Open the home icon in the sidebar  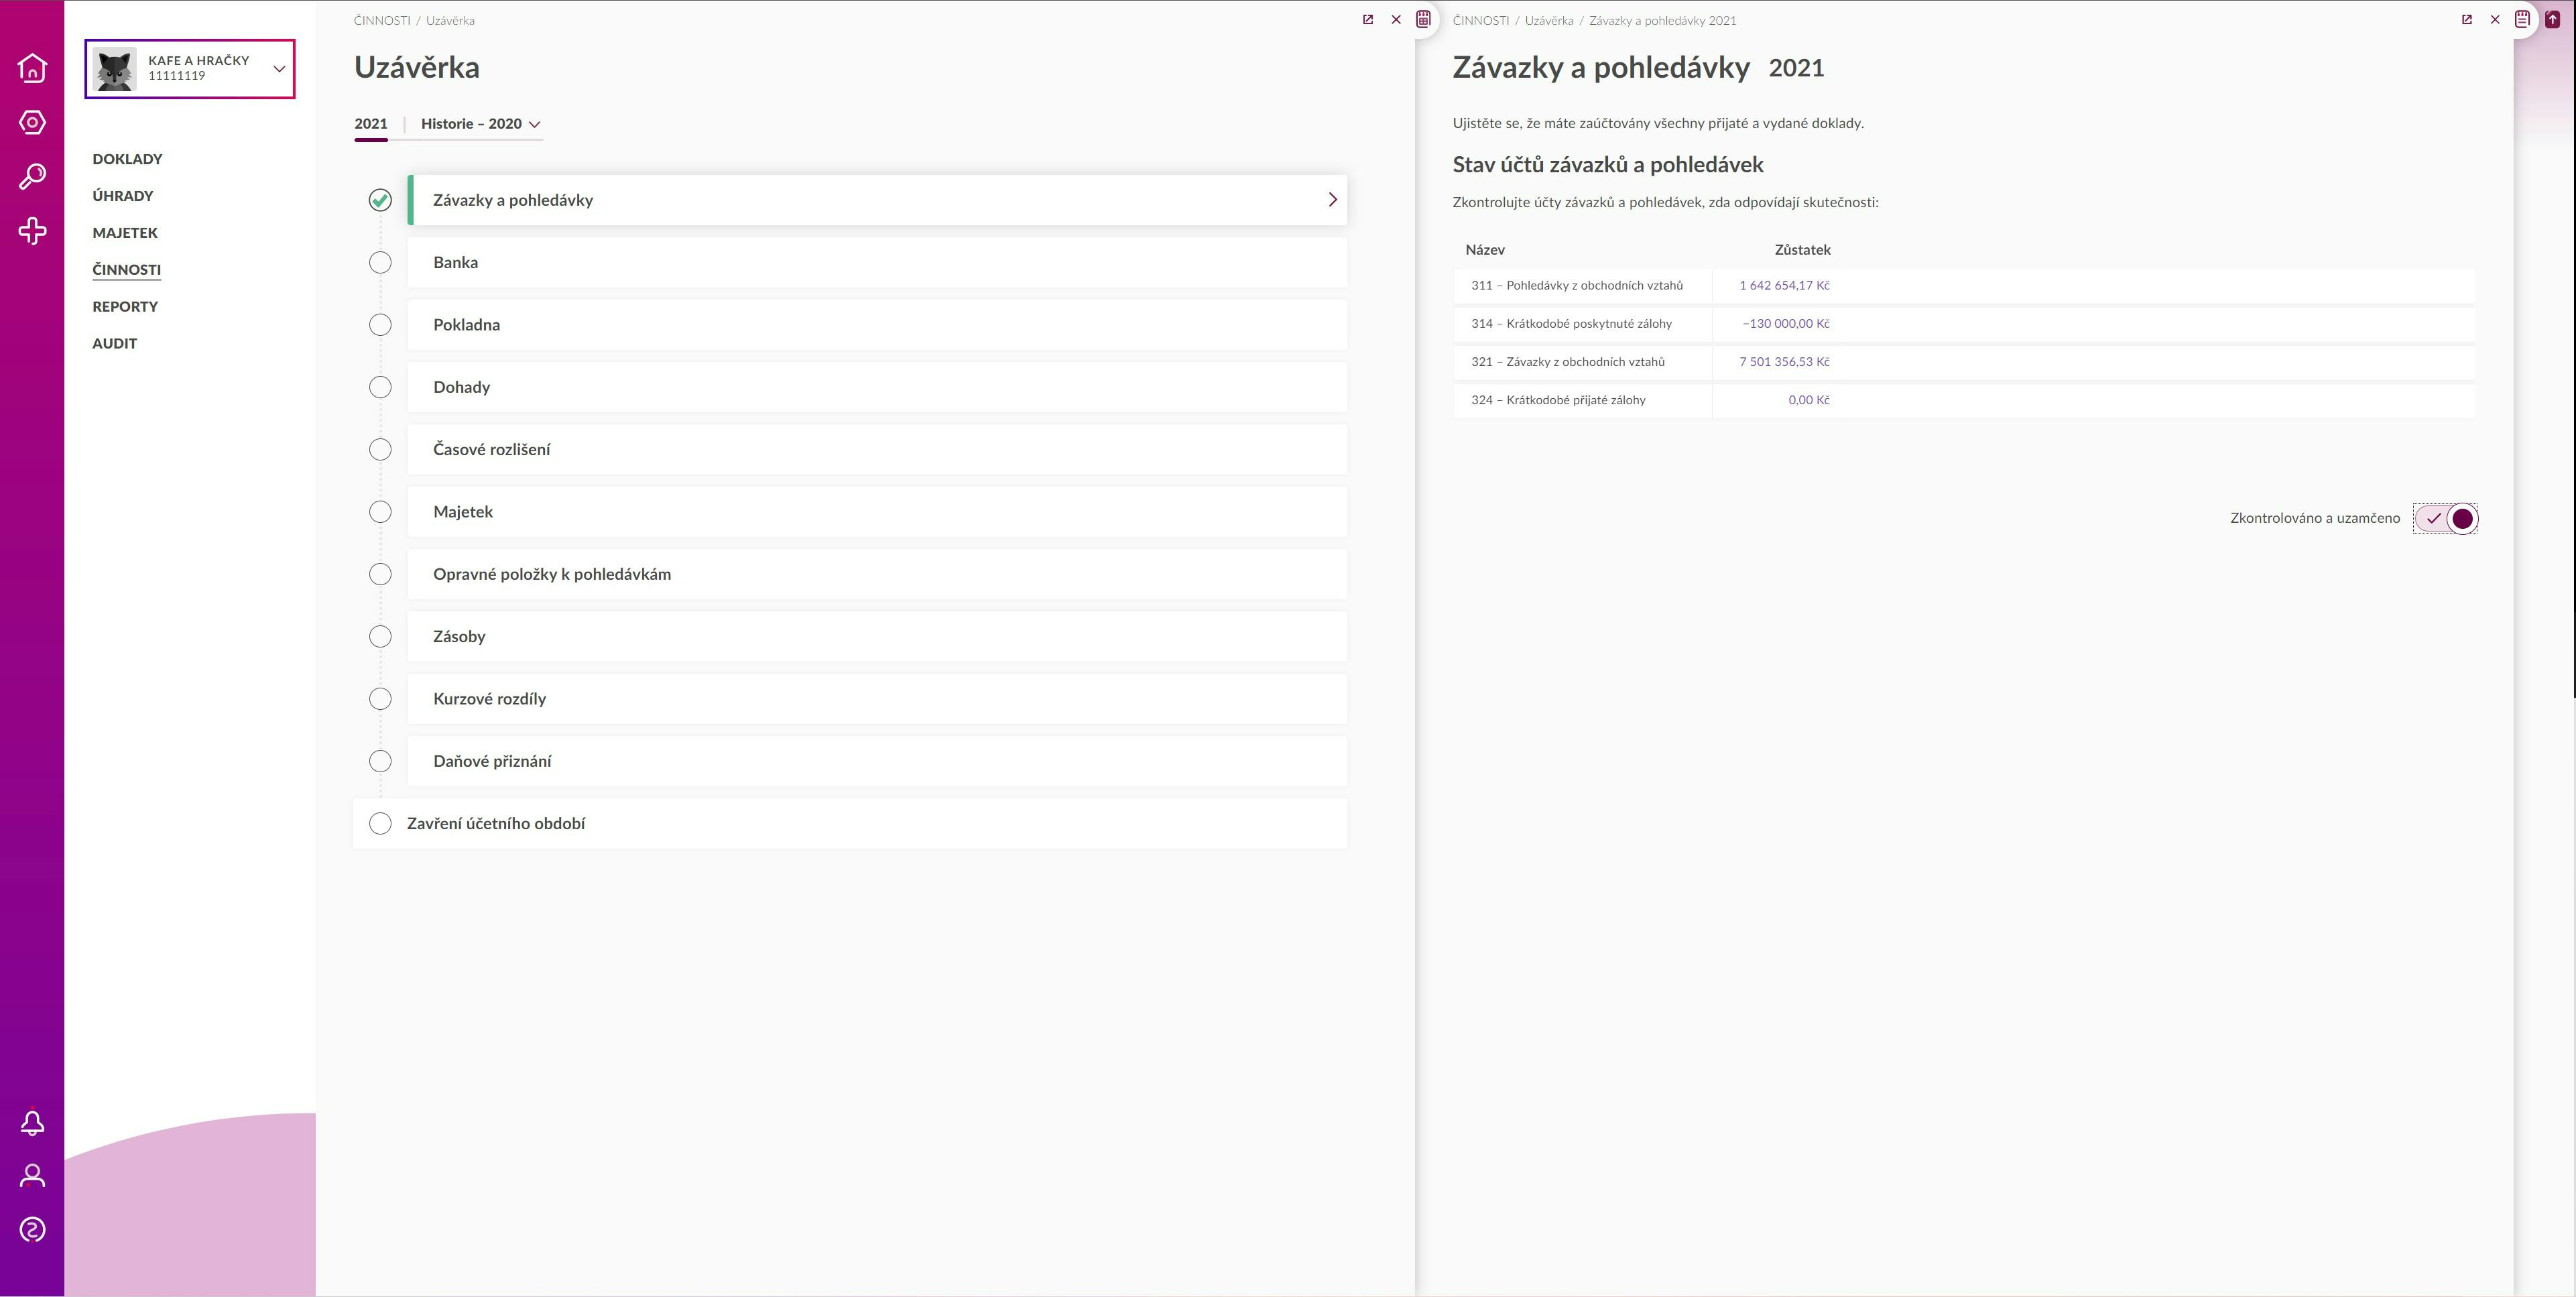tap(32, 68)
